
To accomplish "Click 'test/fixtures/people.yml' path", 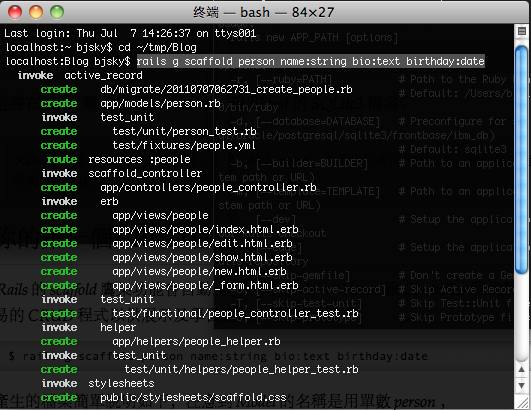I will tap(184, 145).
